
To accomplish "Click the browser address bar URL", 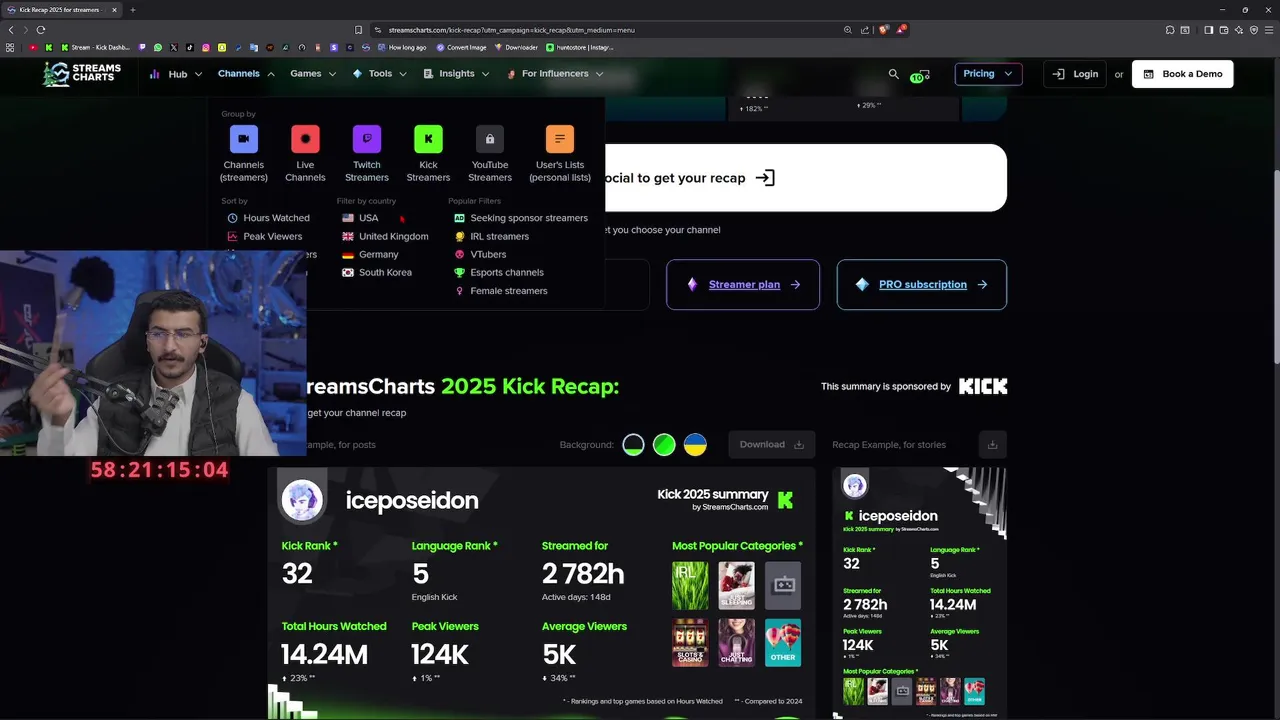I will (x=511, y=30).
